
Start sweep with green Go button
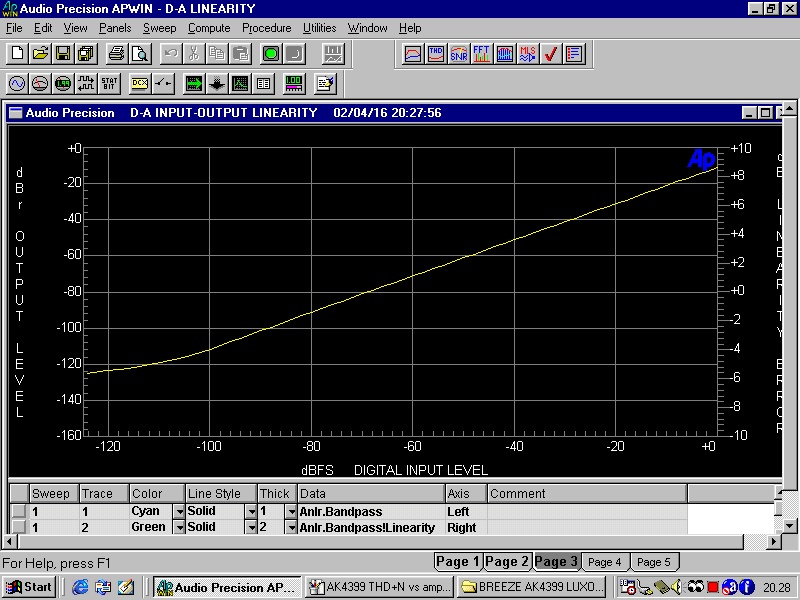point(271,54)
